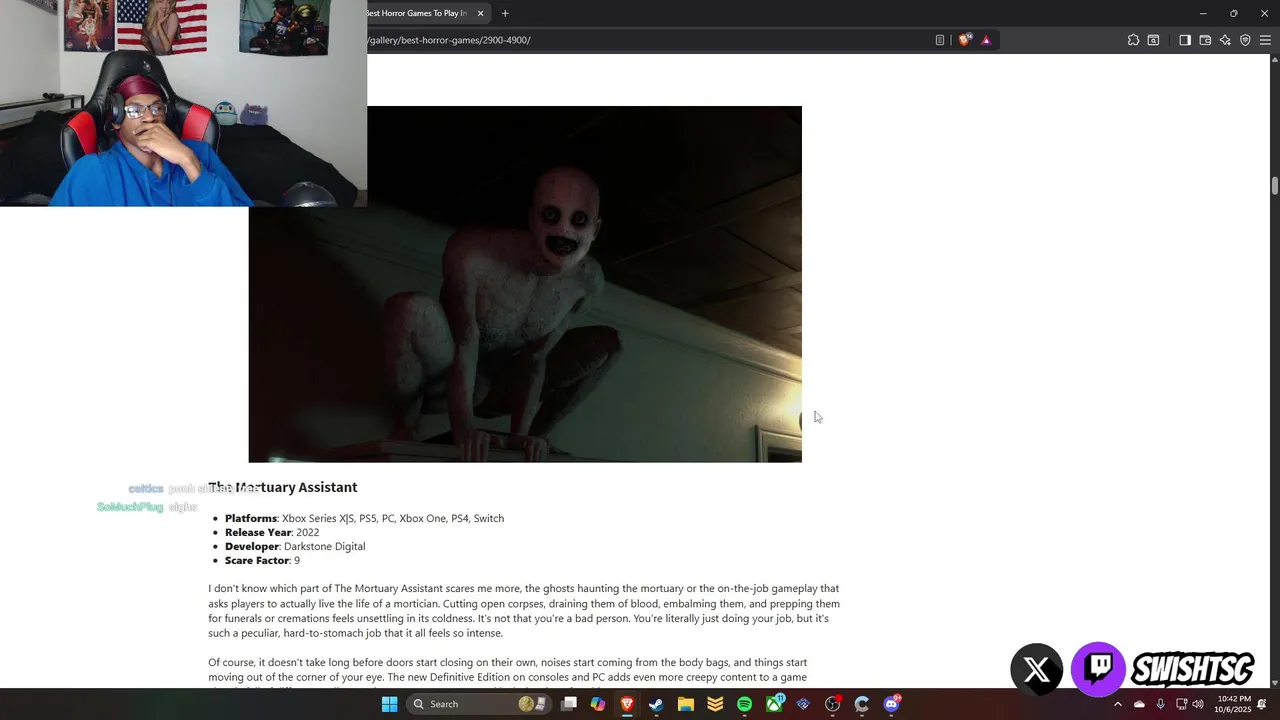This screenshot has height=720, width=1280.
Task: Click the page vertical scrollbar thumb
Action: pyautogui.click(x=1275, y=186)
